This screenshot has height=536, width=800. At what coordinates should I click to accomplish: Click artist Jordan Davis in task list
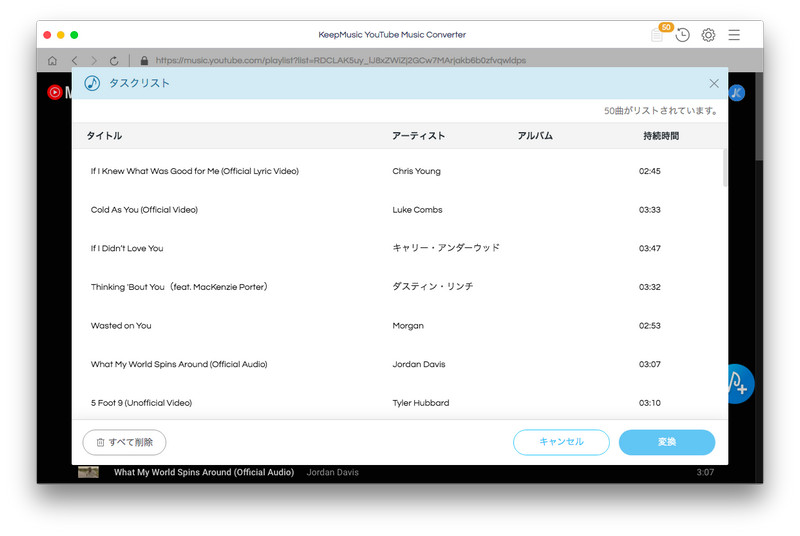point(419,364)
